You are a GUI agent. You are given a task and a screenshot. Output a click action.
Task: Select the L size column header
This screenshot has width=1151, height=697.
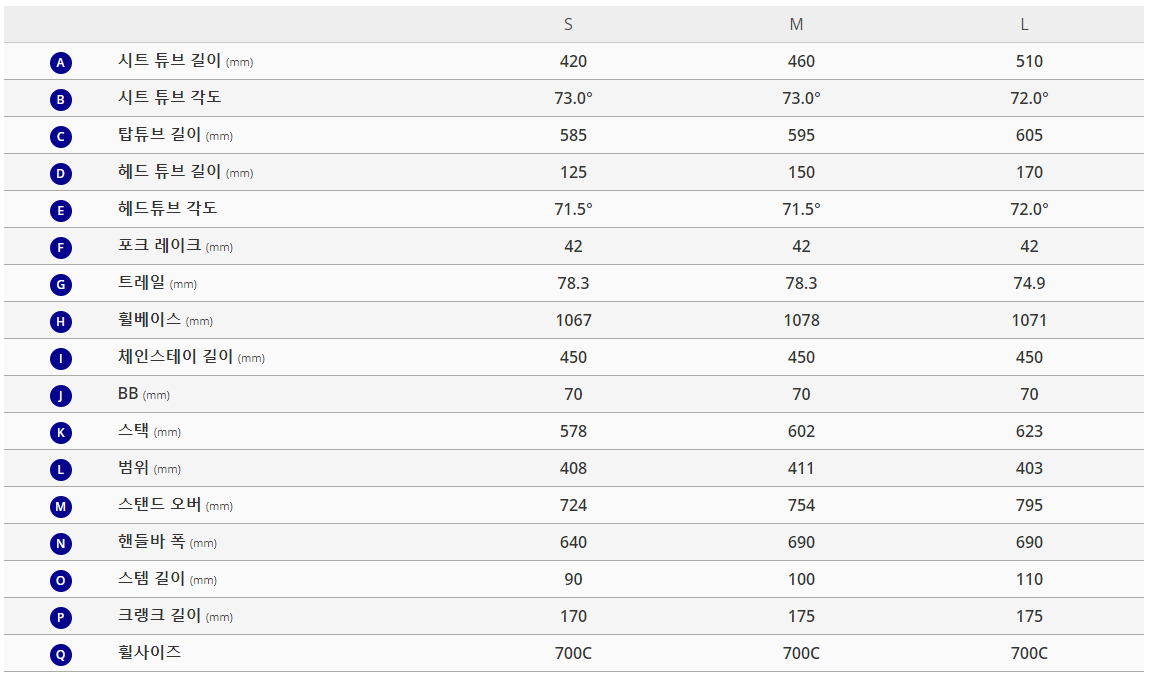tap(1025, 25)
